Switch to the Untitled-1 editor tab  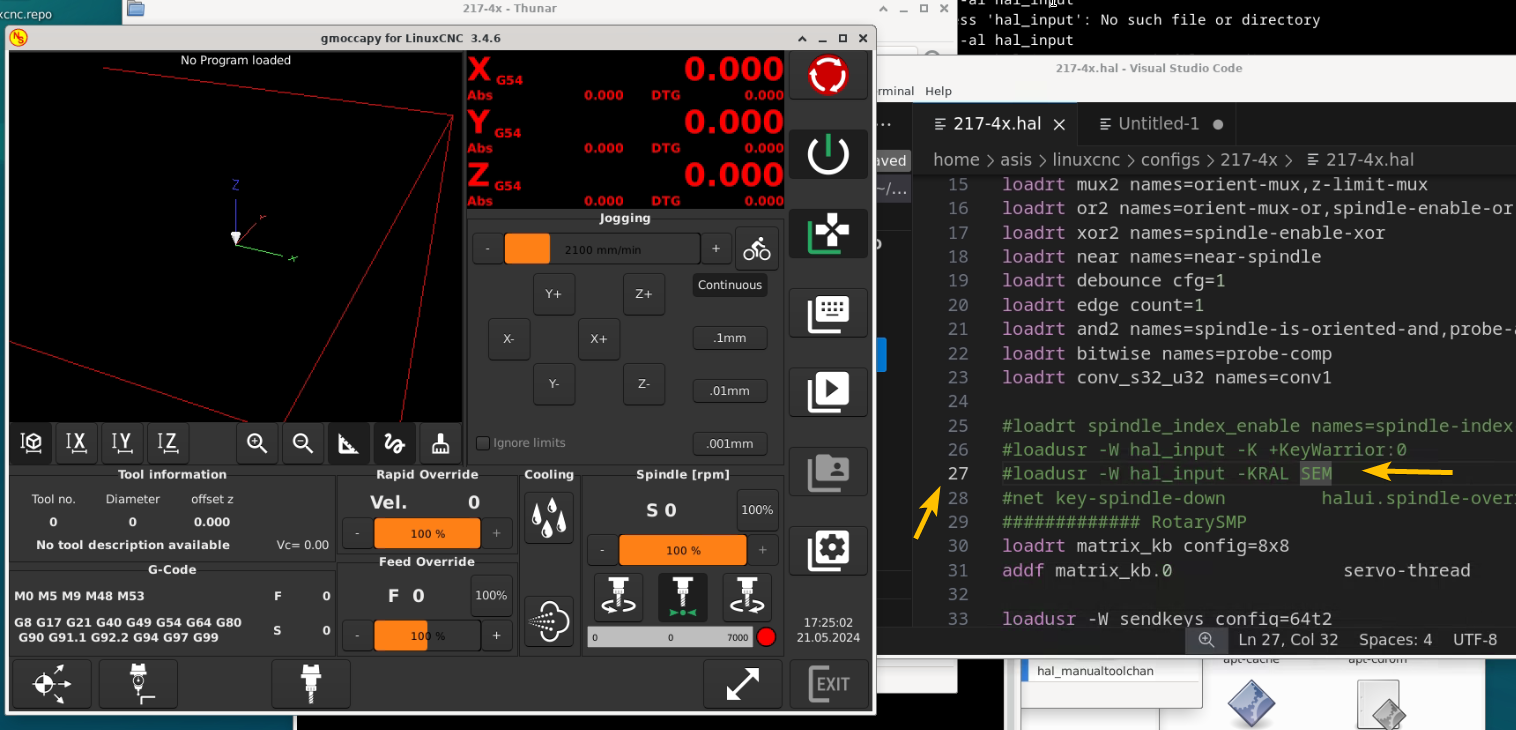click(1158, 124)
